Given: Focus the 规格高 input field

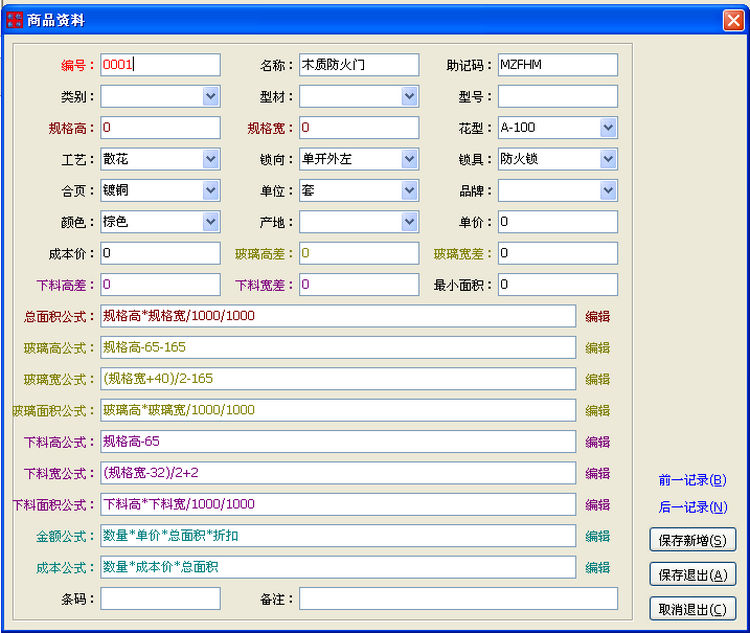Looking at the screenshot, I should point(160,128).
